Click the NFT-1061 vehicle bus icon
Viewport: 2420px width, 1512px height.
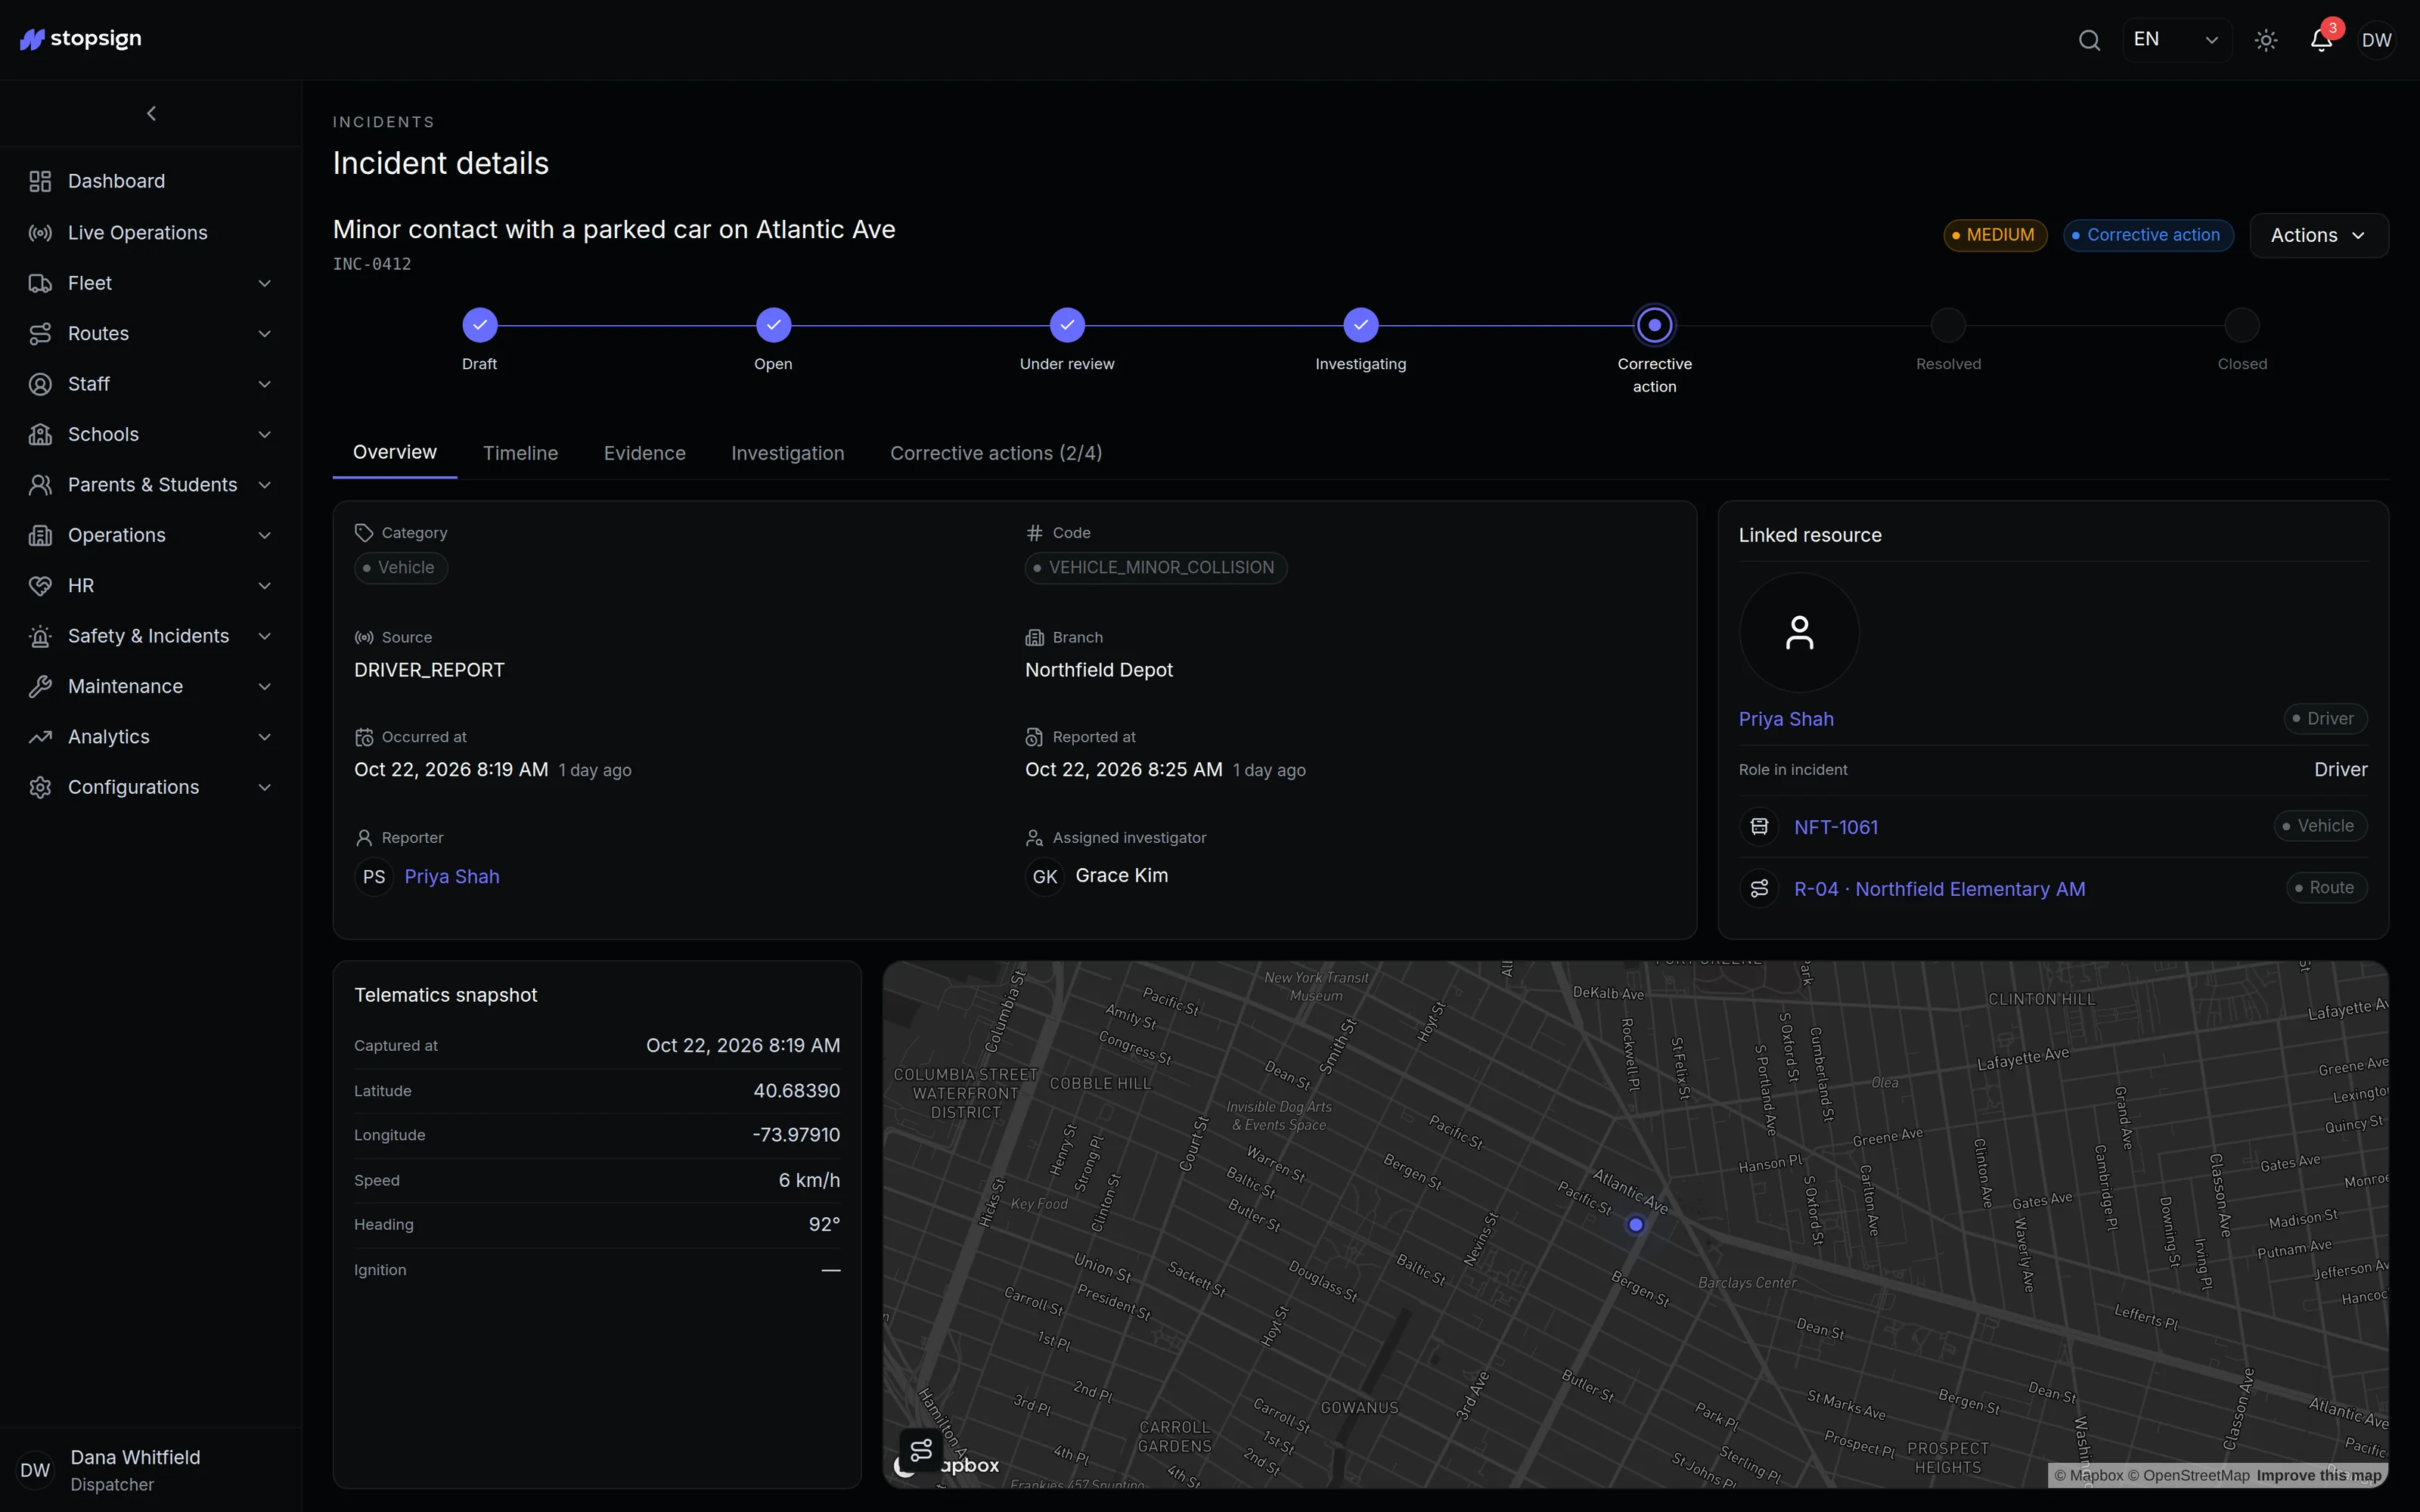tap(1759, 827)
